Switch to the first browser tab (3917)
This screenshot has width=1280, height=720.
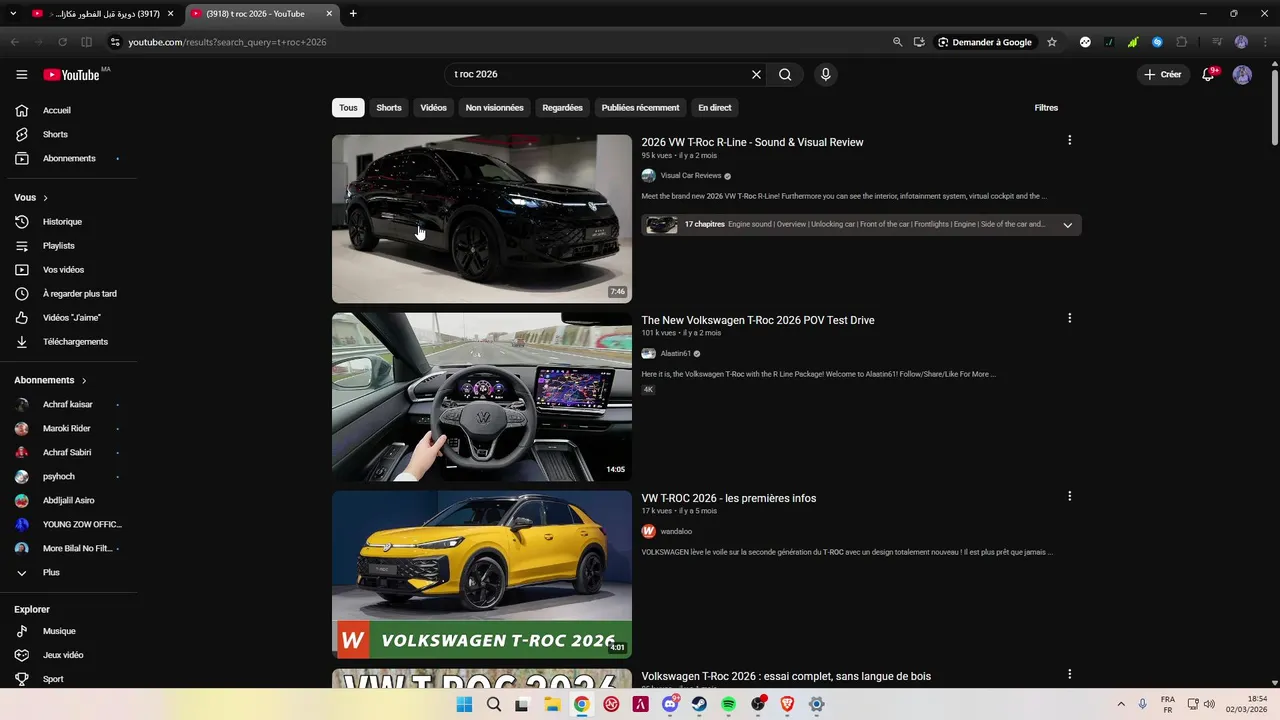105,14
